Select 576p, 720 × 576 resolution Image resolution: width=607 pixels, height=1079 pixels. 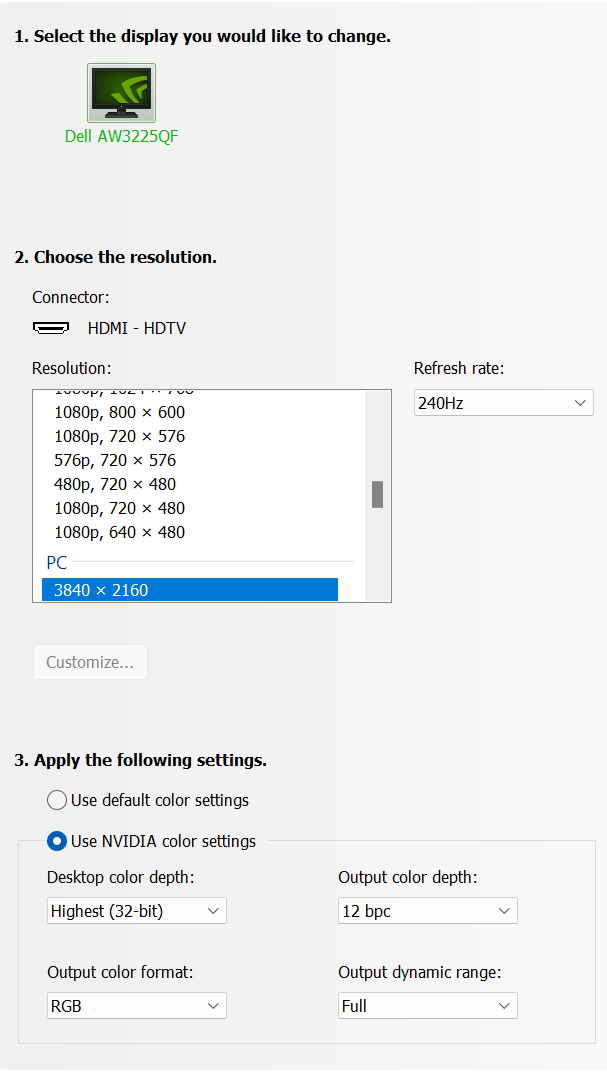pos(115,460)
